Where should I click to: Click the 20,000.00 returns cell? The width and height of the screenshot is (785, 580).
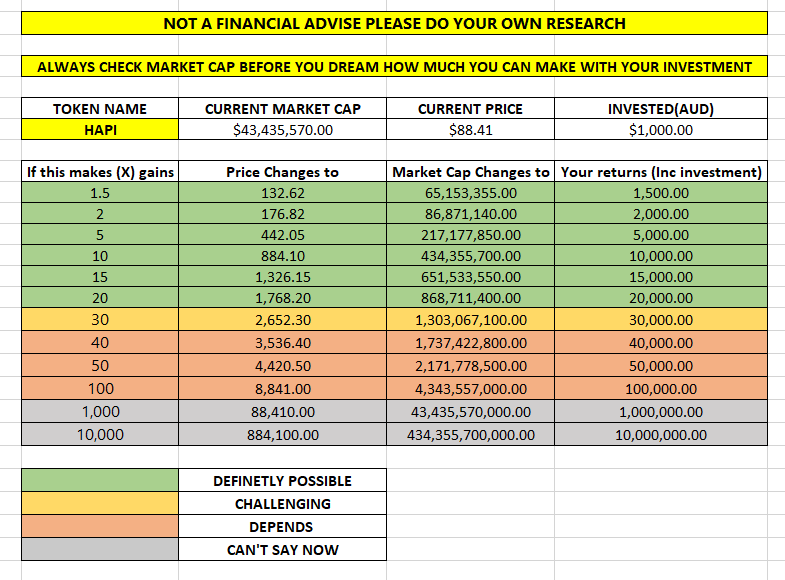click(661, 298)
